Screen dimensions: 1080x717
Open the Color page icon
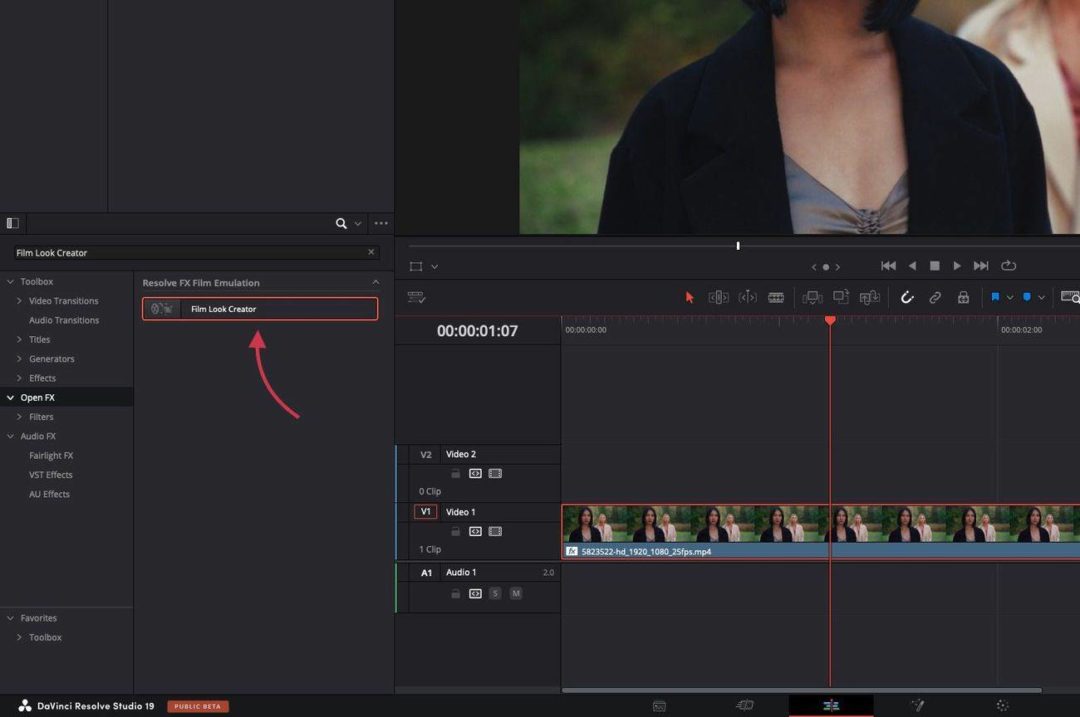[x=1002, y=705]
